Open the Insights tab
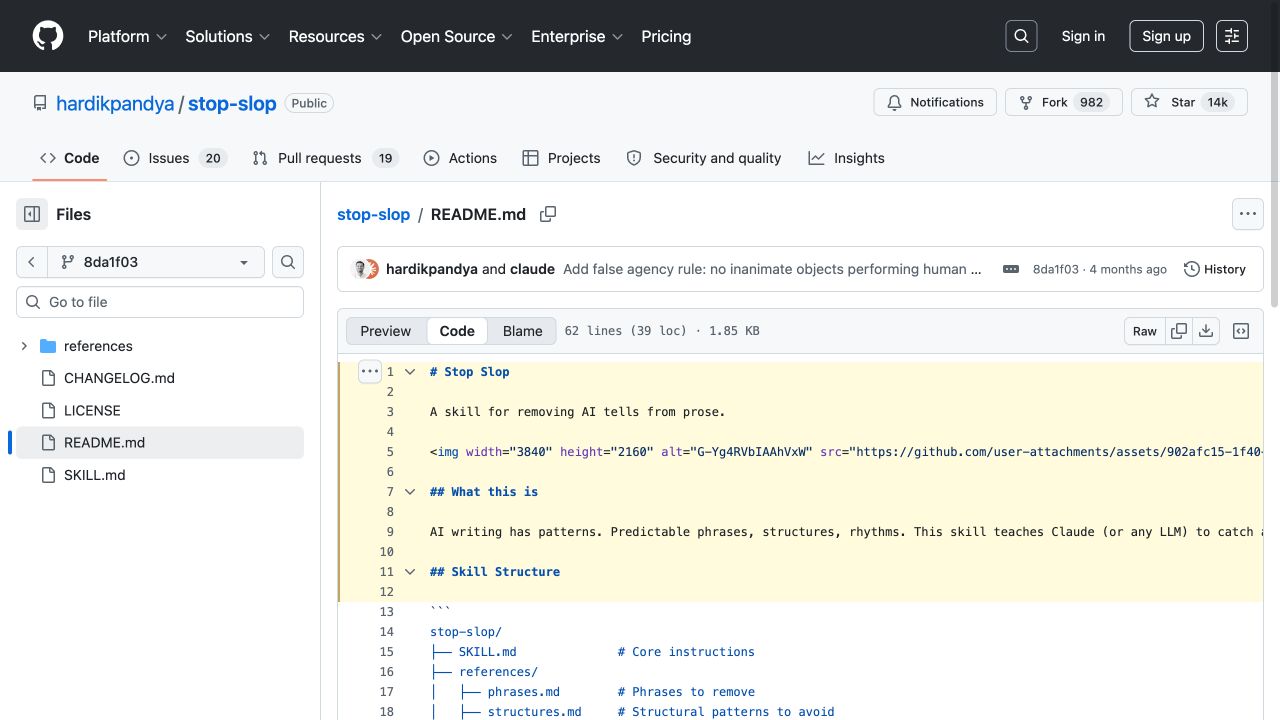 (x=847, y=158)
